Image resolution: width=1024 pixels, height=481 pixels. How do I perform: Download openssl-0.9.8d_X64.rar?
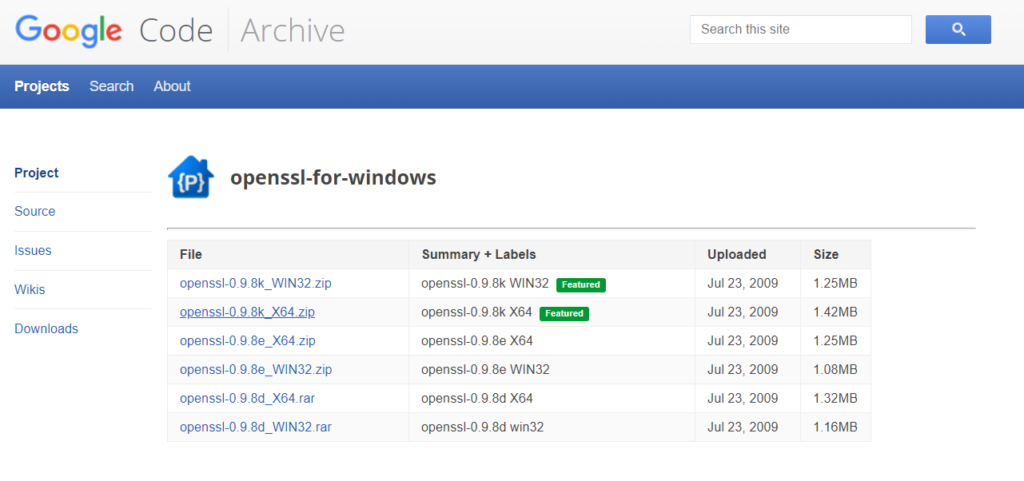246,398
